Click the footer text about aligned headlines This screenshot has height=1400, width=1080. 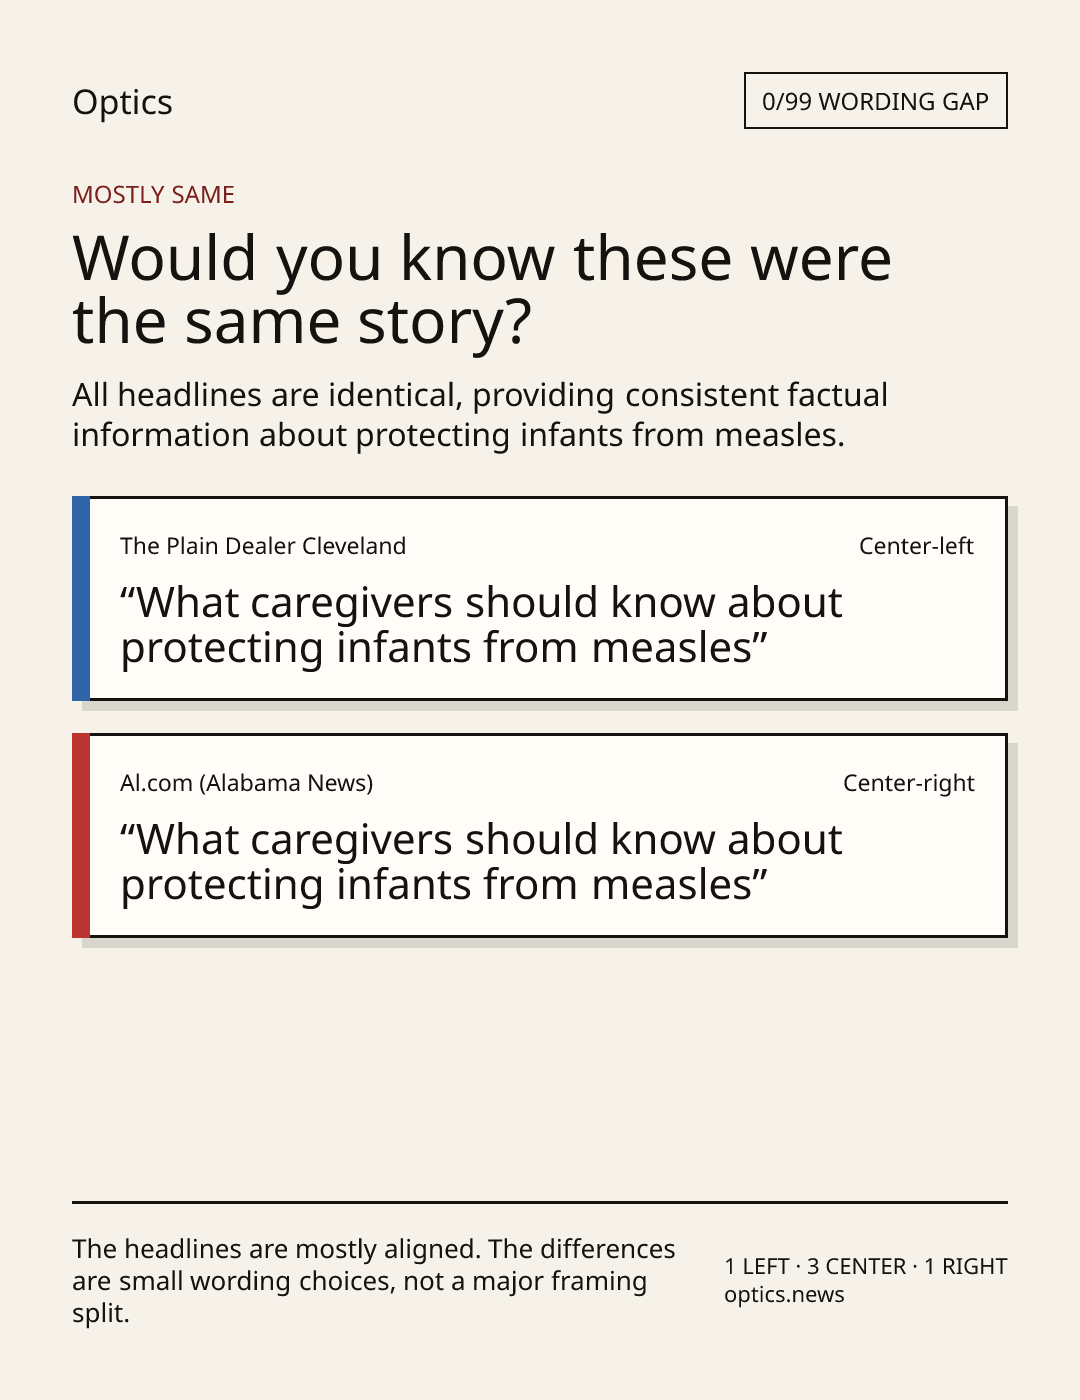(x=374, y=1281)
